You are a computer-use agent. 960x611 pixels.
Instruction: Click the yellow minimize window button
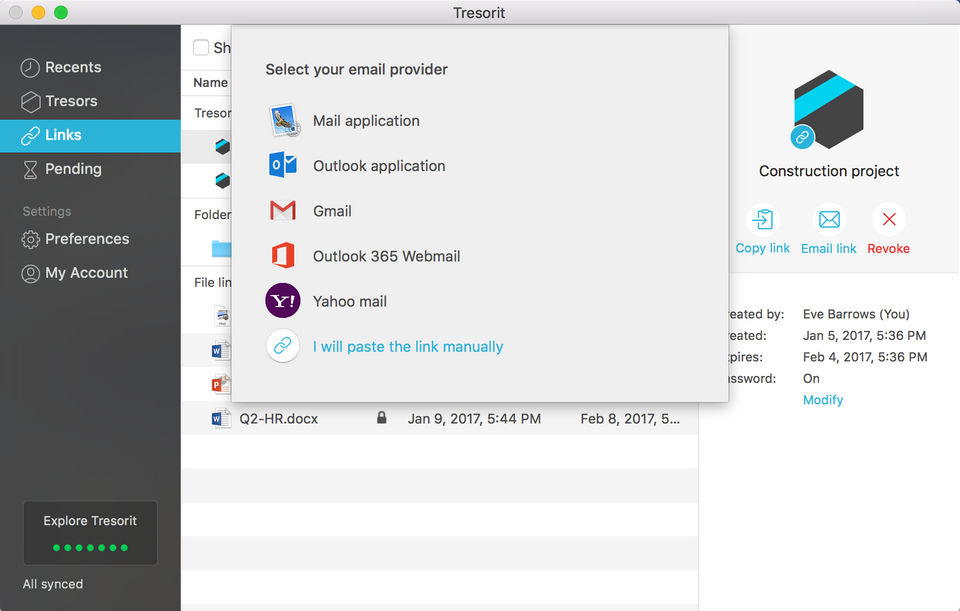coord(38,12)
